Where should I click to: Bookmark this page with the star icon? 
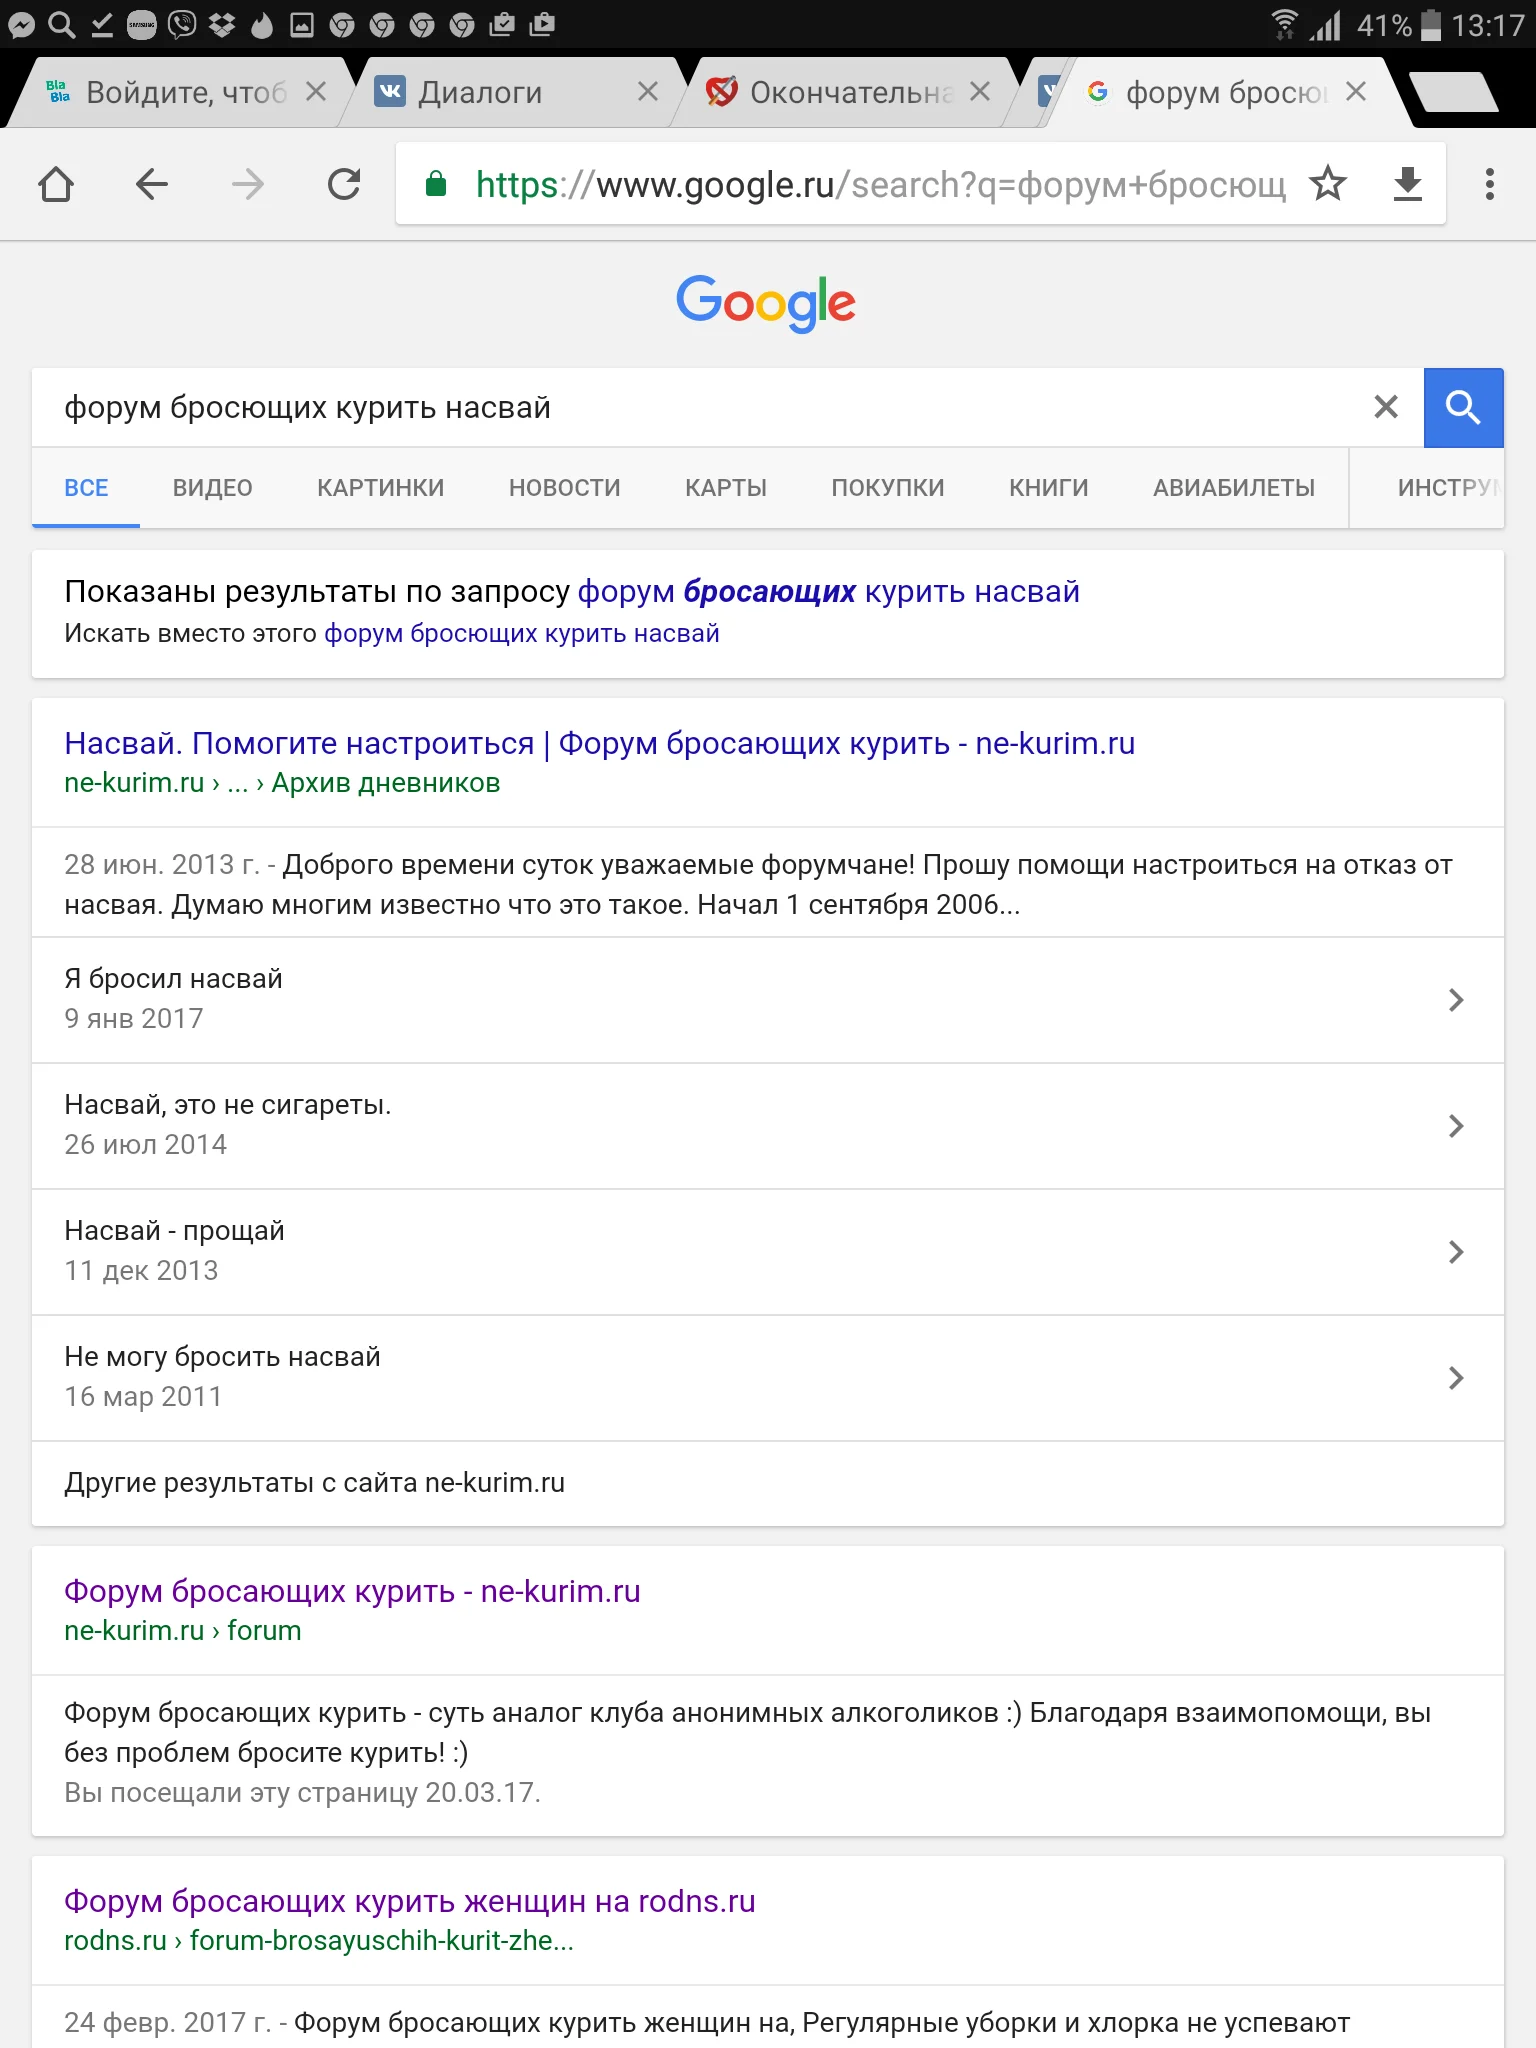click(x=1329, y=184)
